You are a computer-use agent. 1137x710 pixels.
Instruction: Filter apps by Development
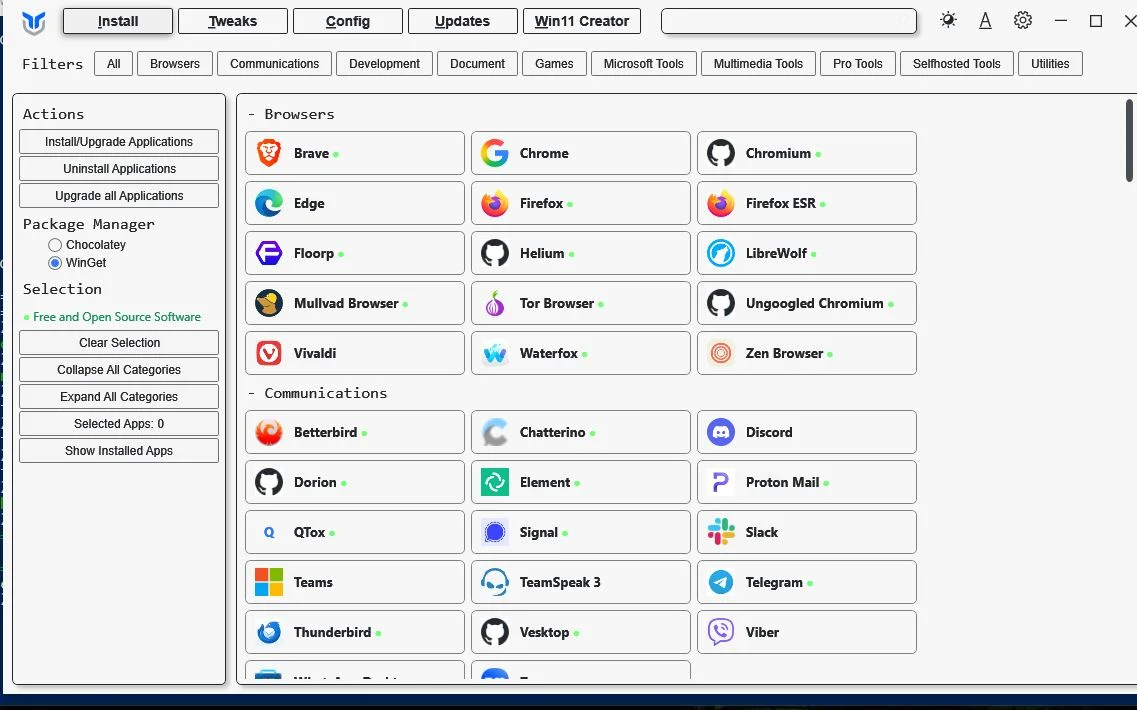point(384,64)
